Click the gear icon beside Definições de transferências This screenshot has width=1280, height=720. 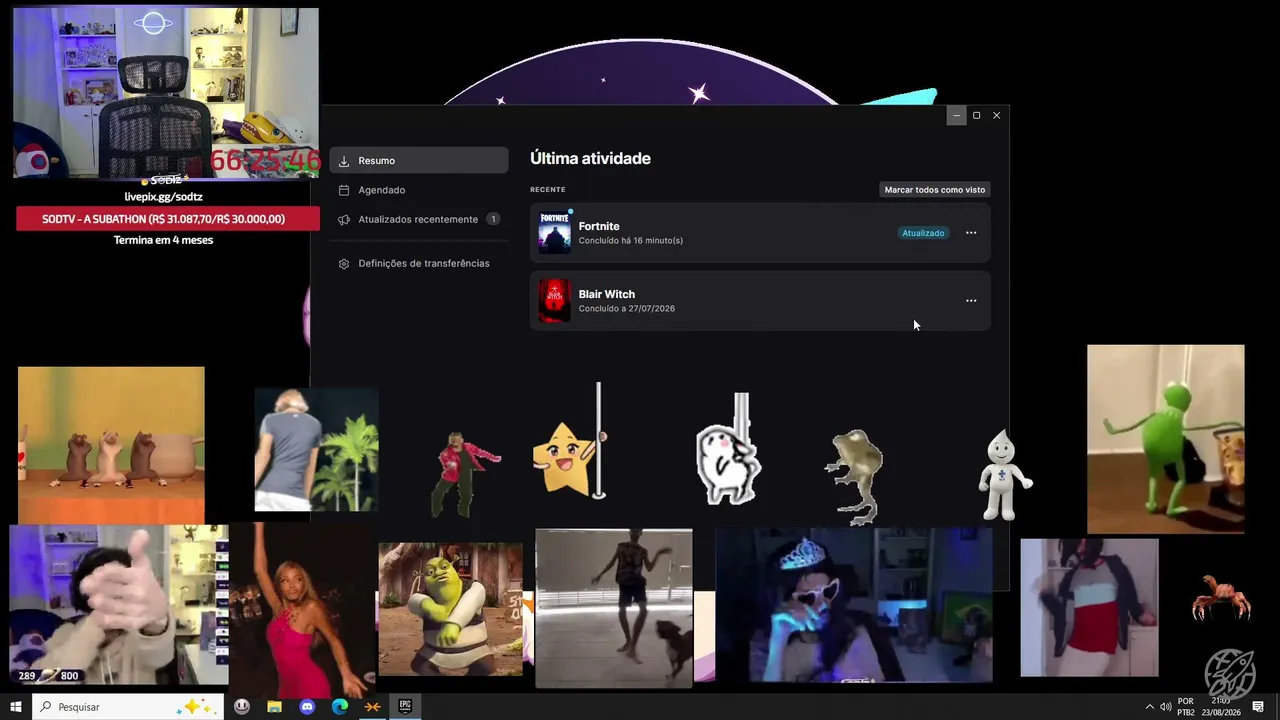click(x=344, y=264)
